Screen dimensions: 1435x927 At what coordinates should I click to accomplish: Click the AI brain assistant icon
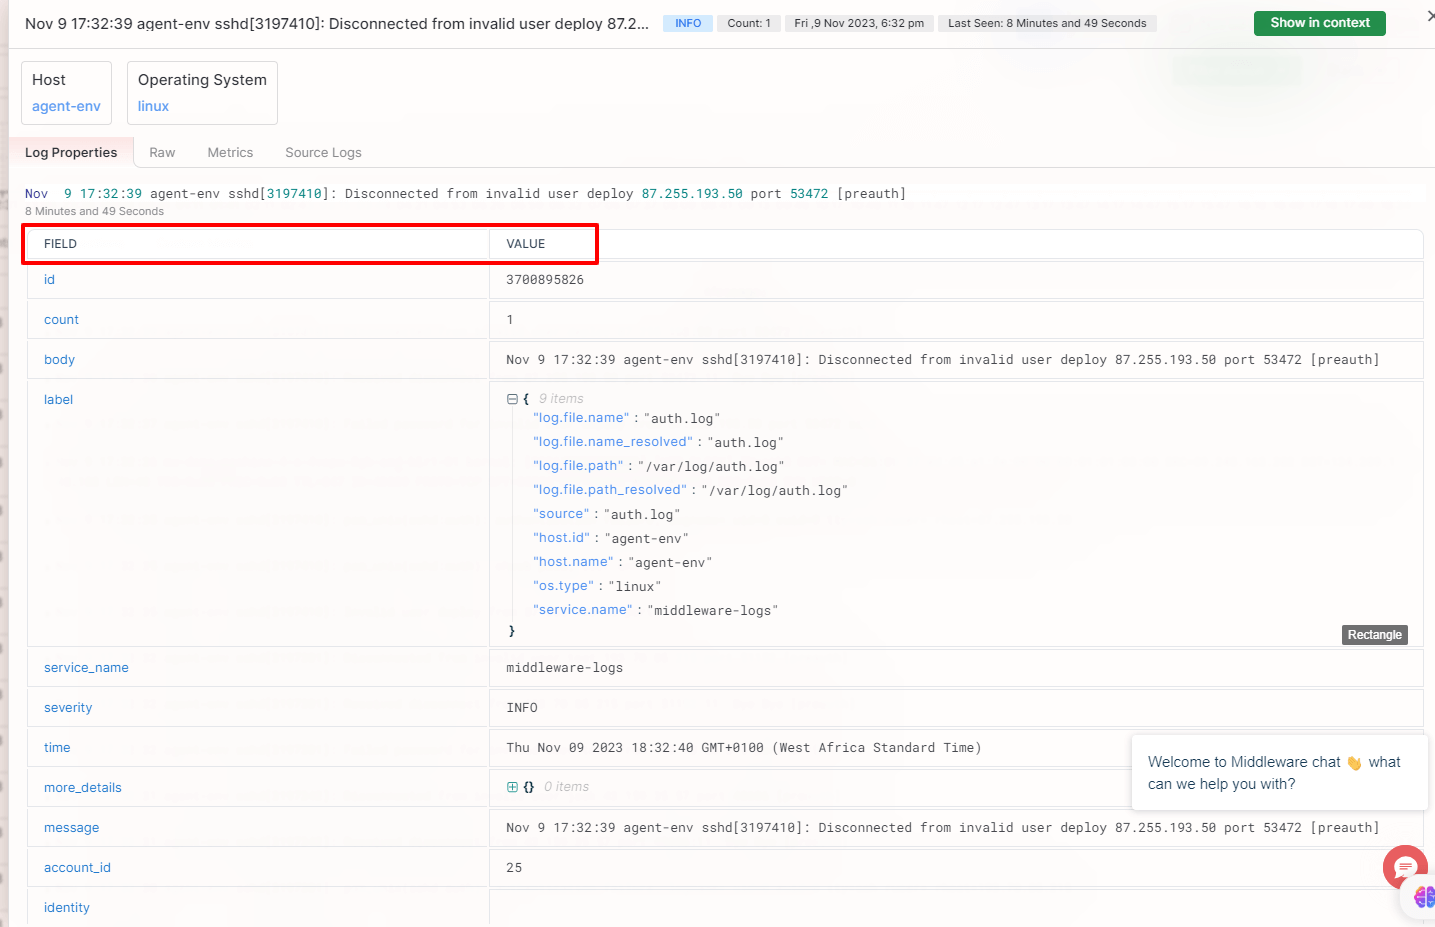(x=1424, y=897)
